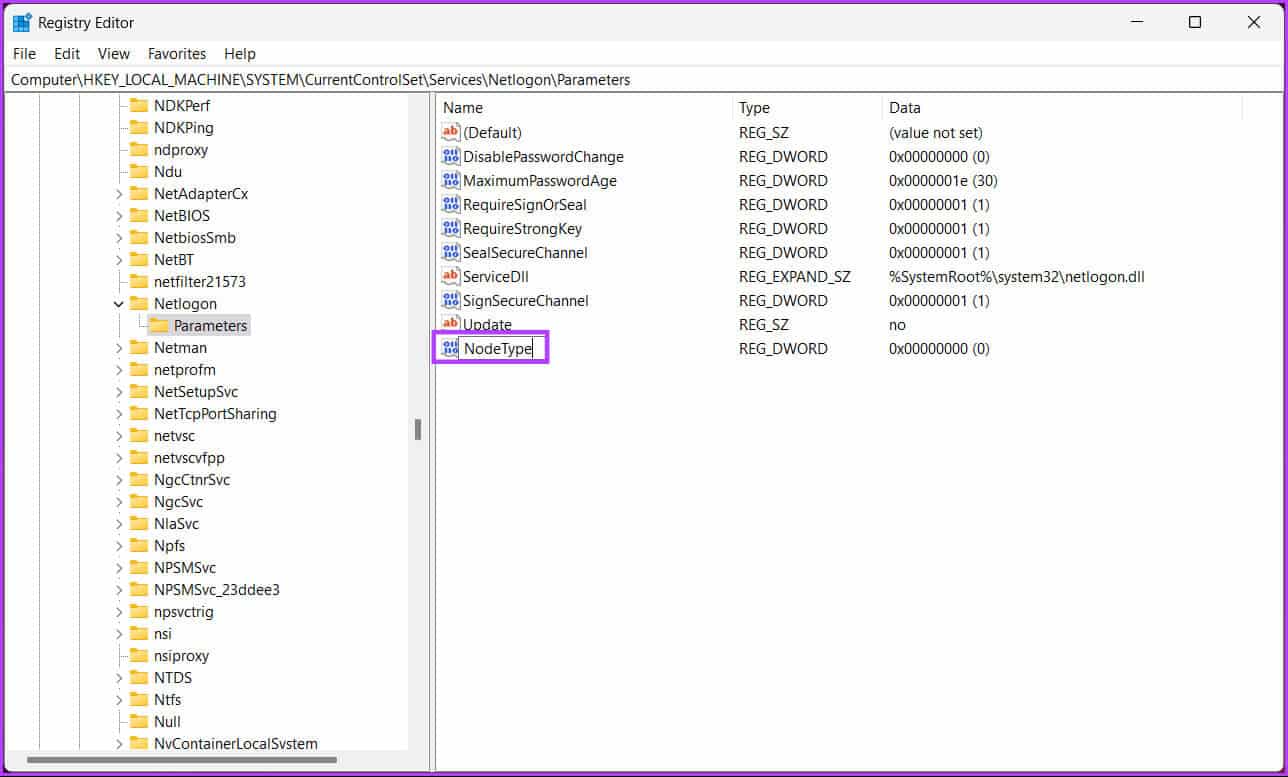Click the NodeType DWORD icon

(450, 348)
